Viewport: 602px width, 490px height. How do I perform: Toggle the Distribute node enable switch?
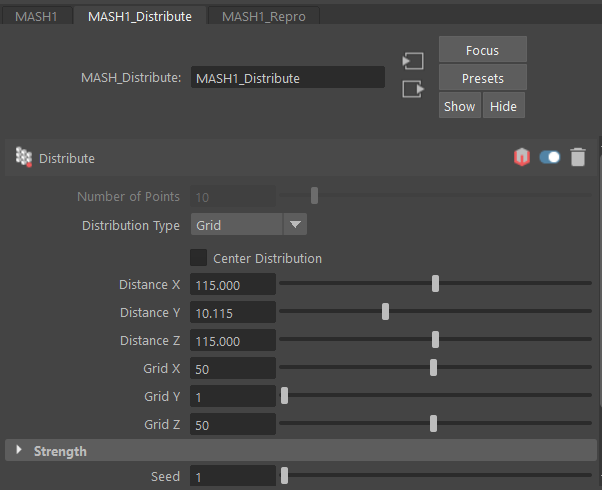[549, 157]
